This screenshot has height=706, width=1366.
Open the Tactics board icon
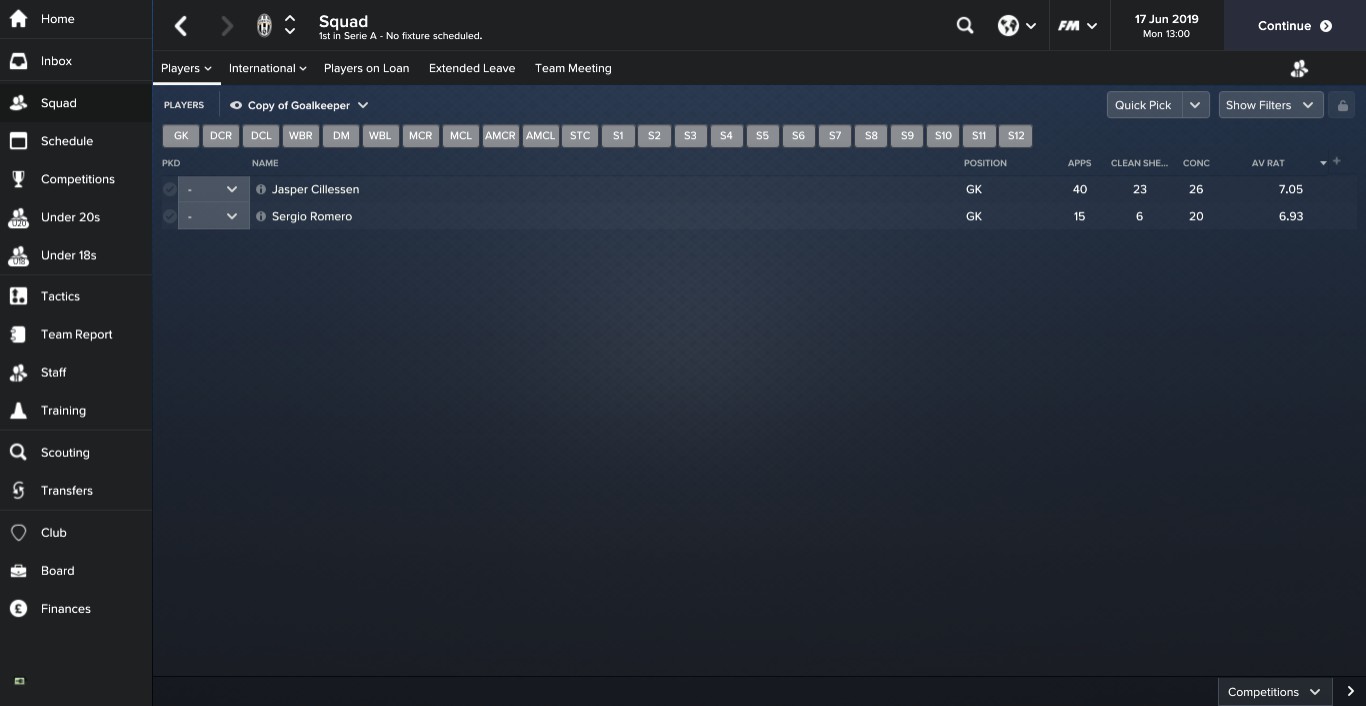[18, 296]
